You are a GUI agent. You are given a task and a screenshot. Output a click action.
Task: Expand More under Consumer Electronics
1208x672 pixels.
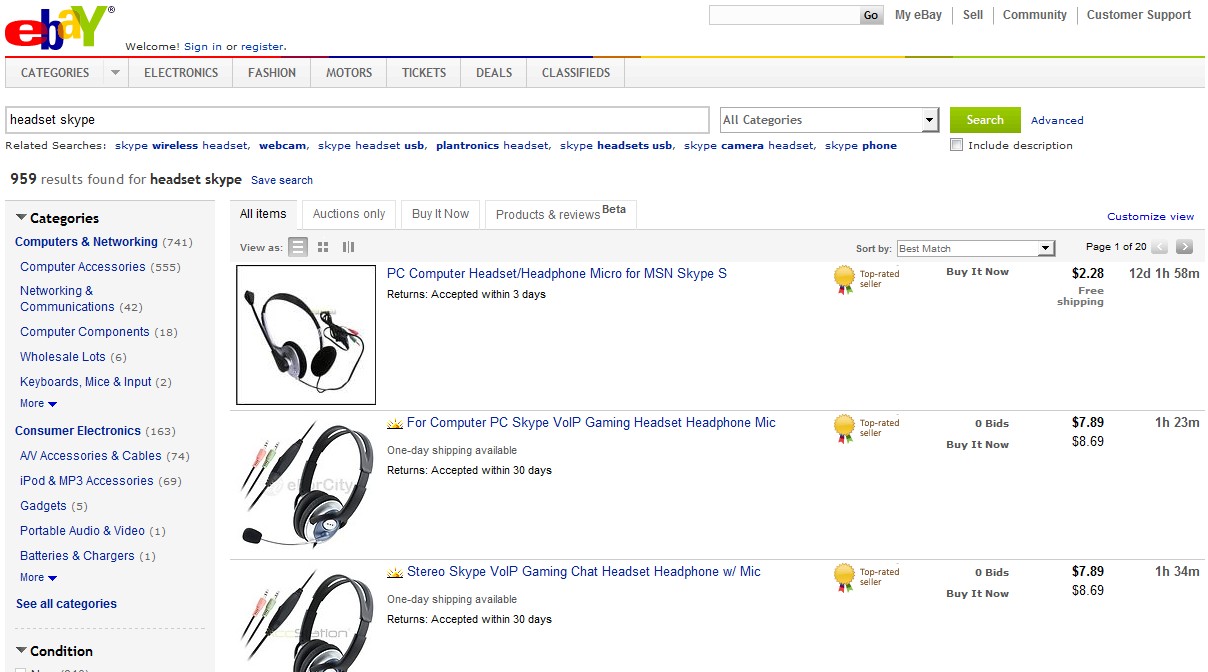pyautogui.click(x=38, y=578)
